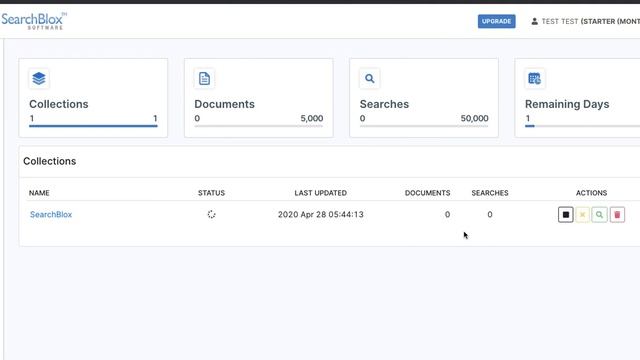The height and width of the screenshot is (360, 640).
Task: Click the Documents usage progress bar
Action: [258, 126]
